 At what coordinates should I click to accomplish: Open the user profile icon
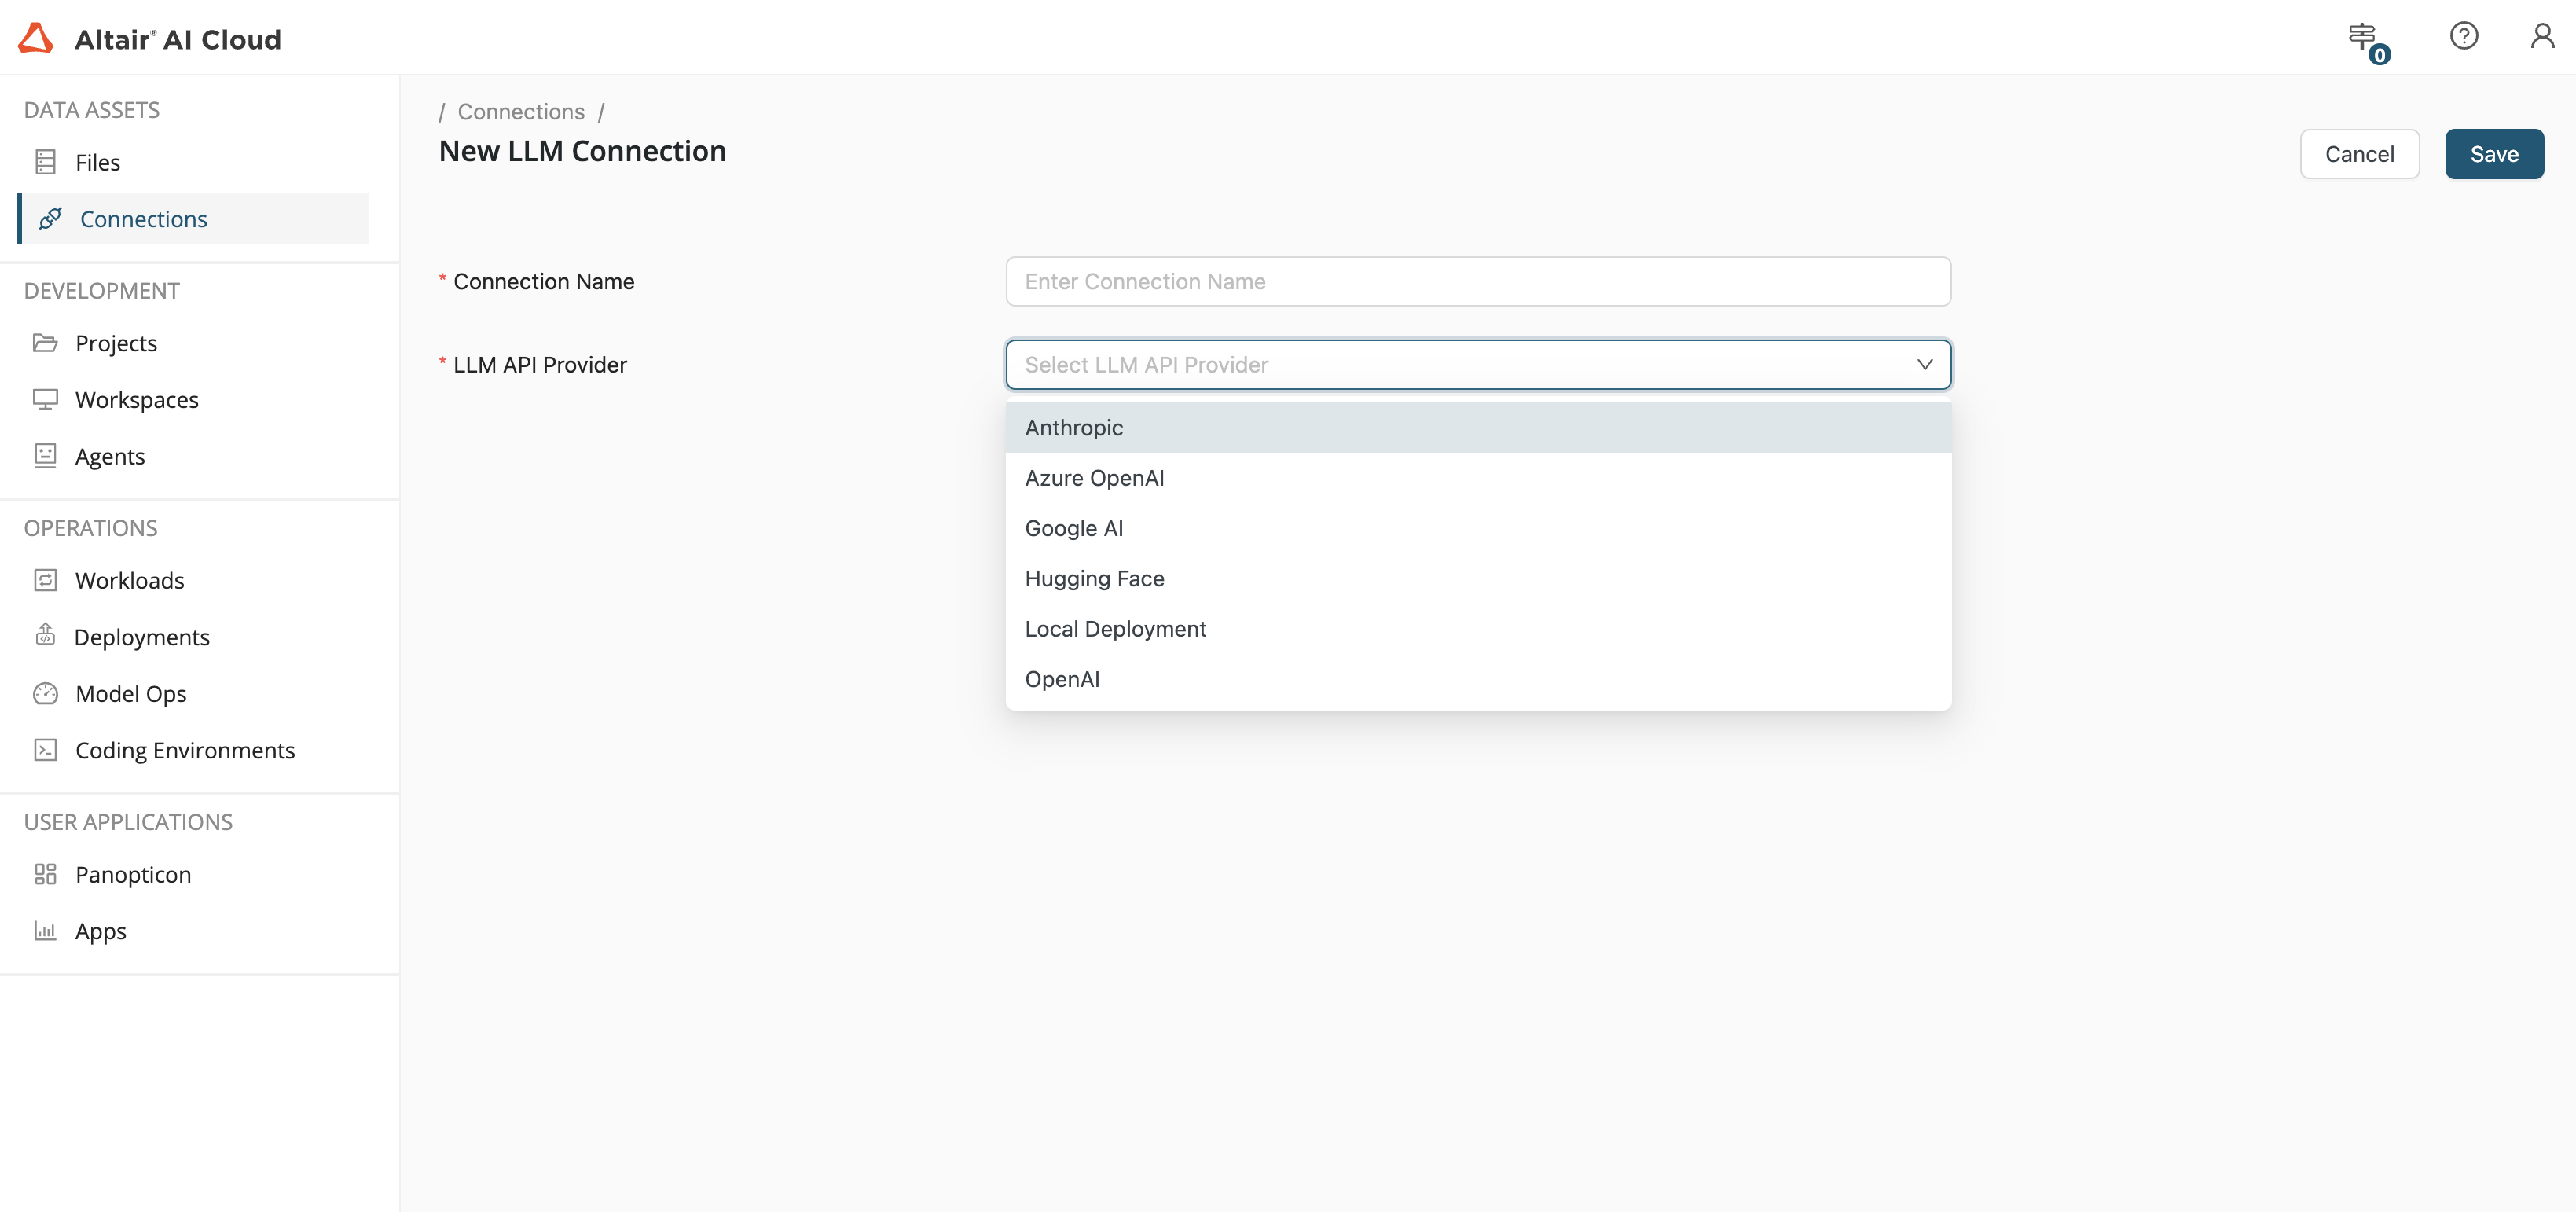(x=2542, y=36)
